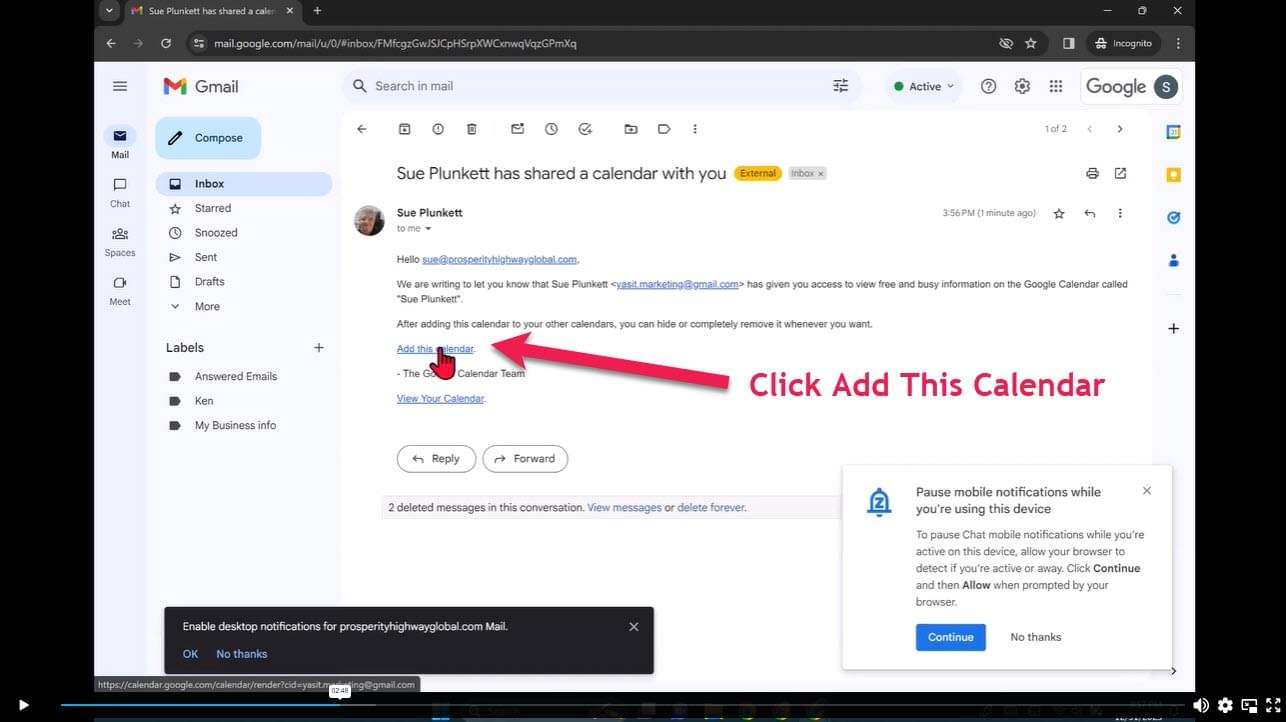
Task: Select the Drafts folder
Action: point(210,282)
